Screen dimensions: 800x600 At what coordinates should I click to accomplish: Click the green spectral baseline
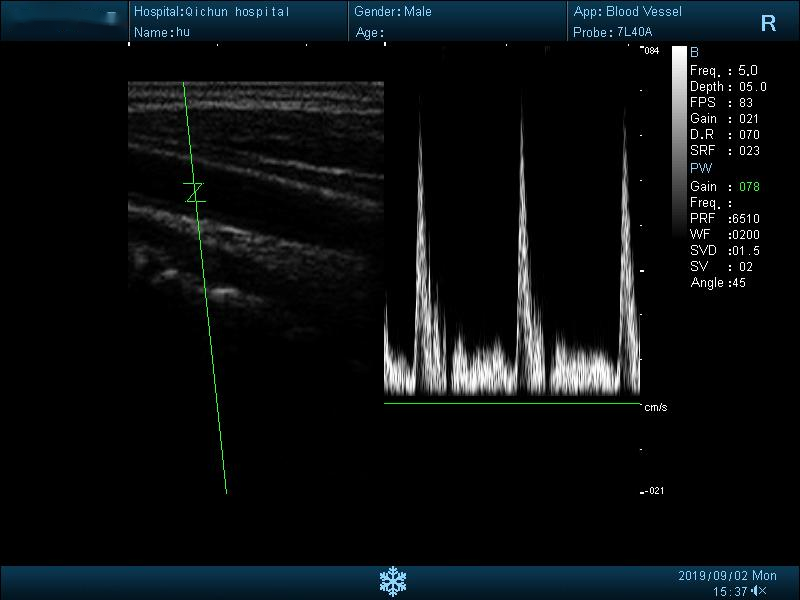(512, 404)
